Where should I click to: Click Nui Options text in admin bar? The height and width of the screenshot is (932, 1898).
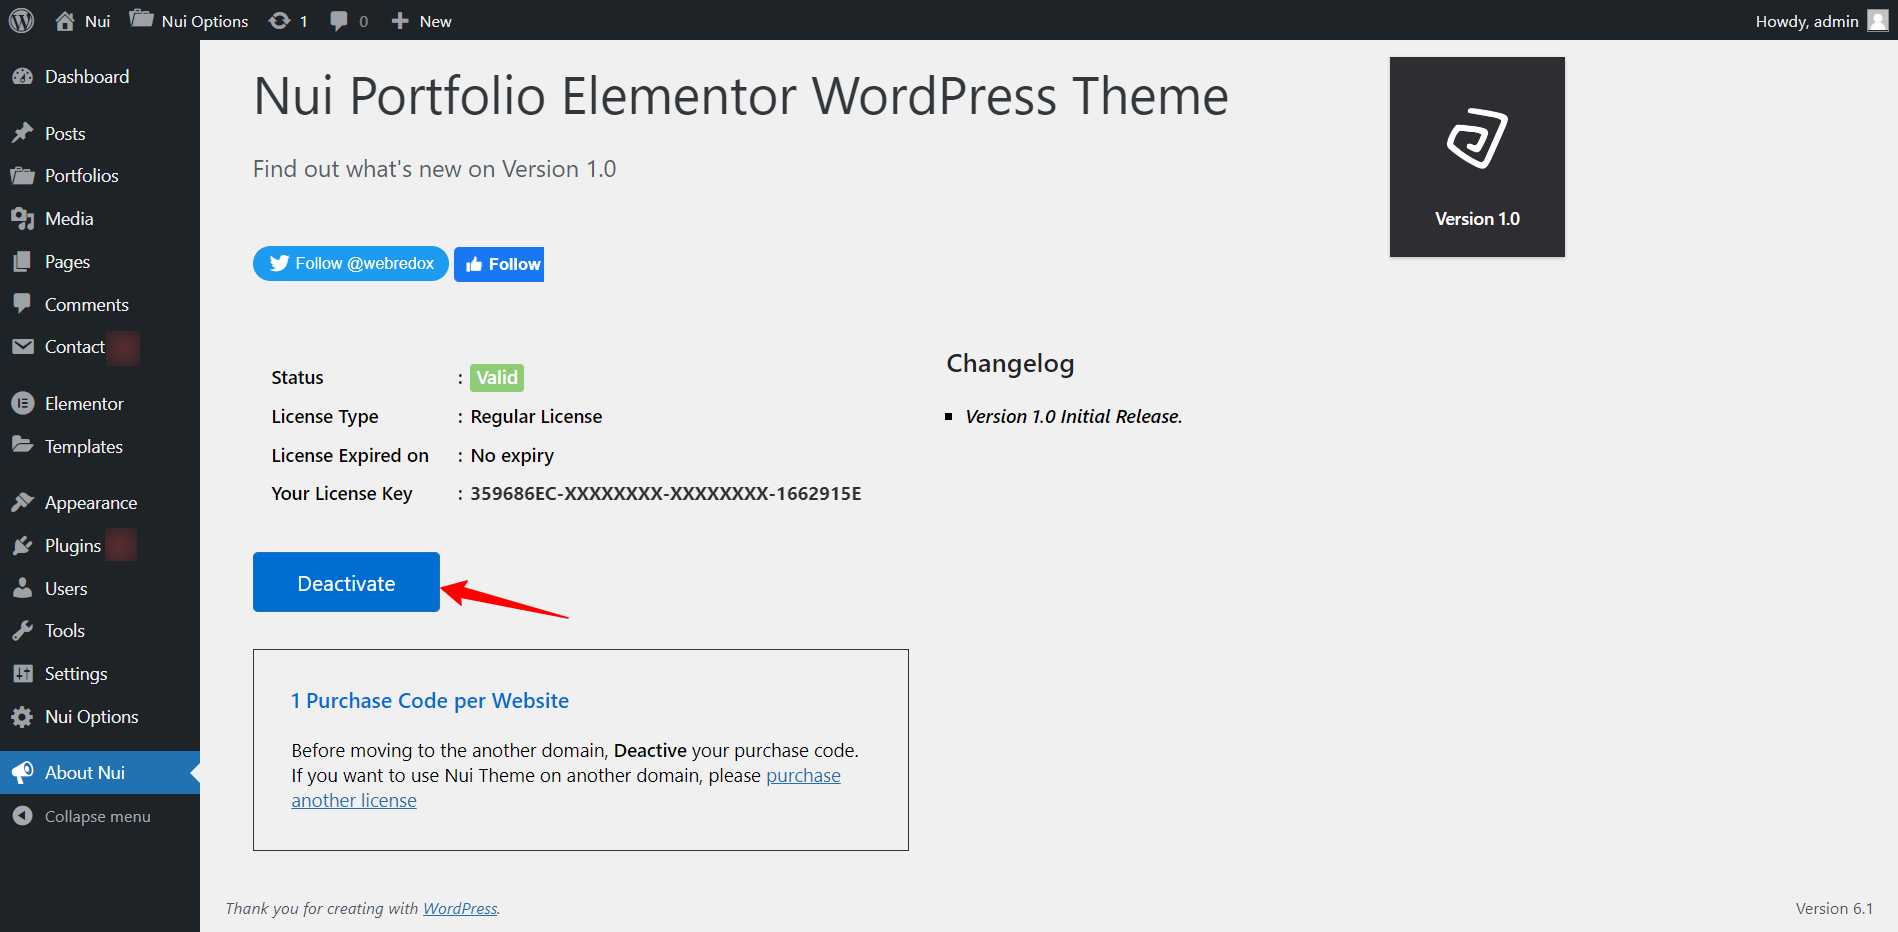pos(205,21)
